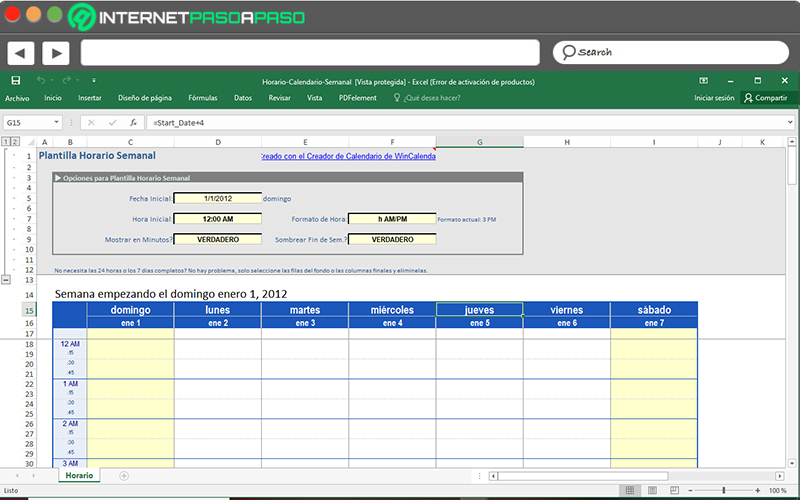Open the PDFelement ribbon tab
The width and height of the screenshot is (800, 500).
click(x=358, y=98)
